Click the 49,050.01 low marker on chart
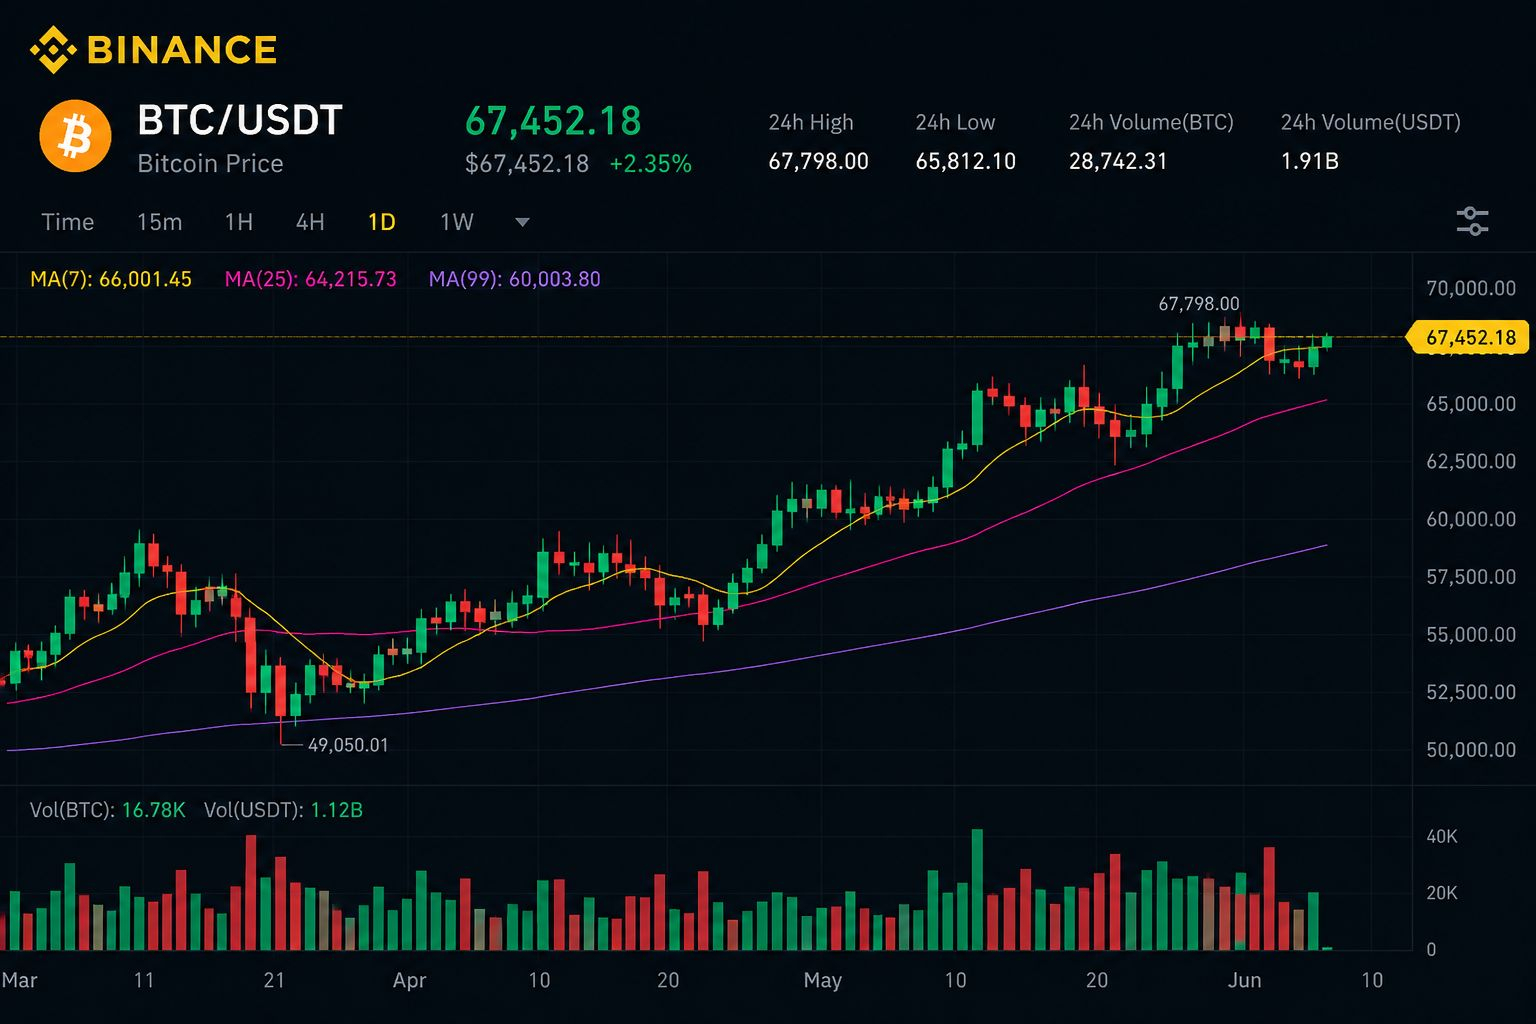1536x1024 pixels. tap(348, 745)
